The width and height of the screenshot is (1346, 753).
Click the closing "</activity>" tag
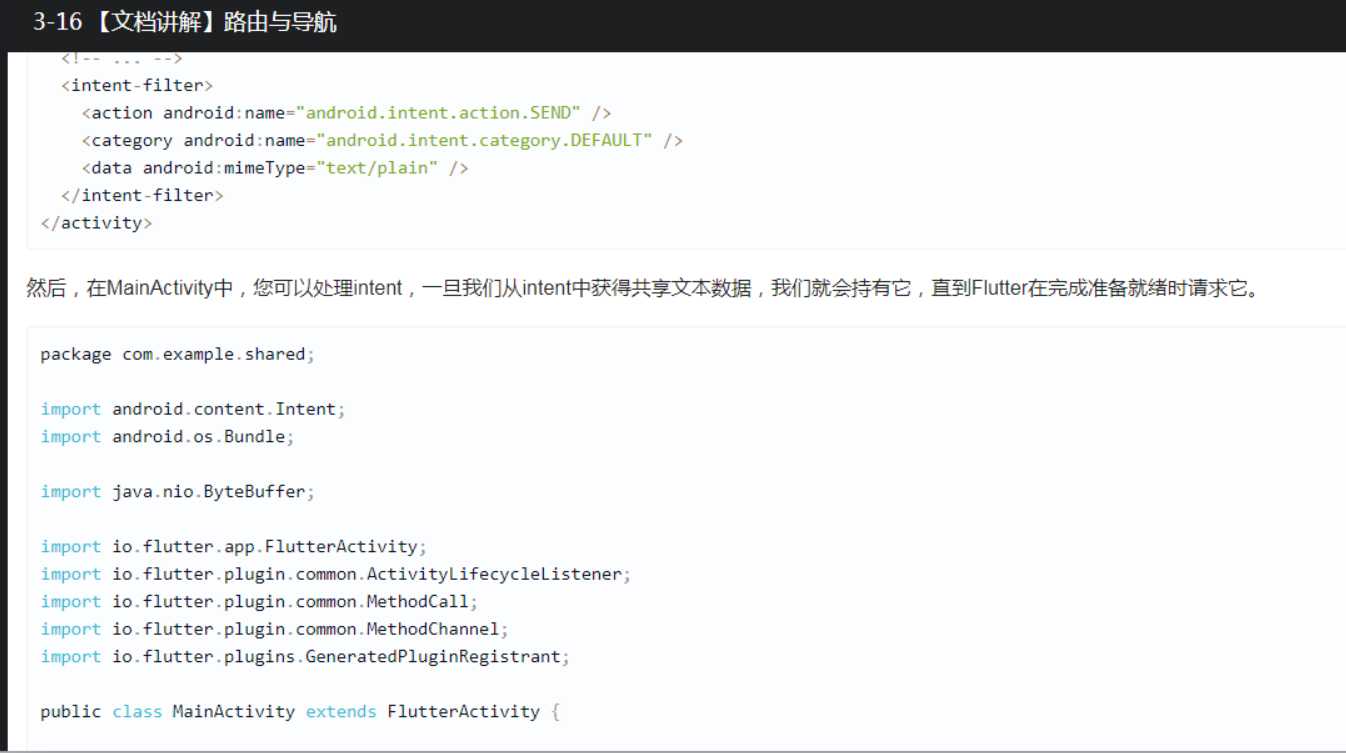(96, 223)
